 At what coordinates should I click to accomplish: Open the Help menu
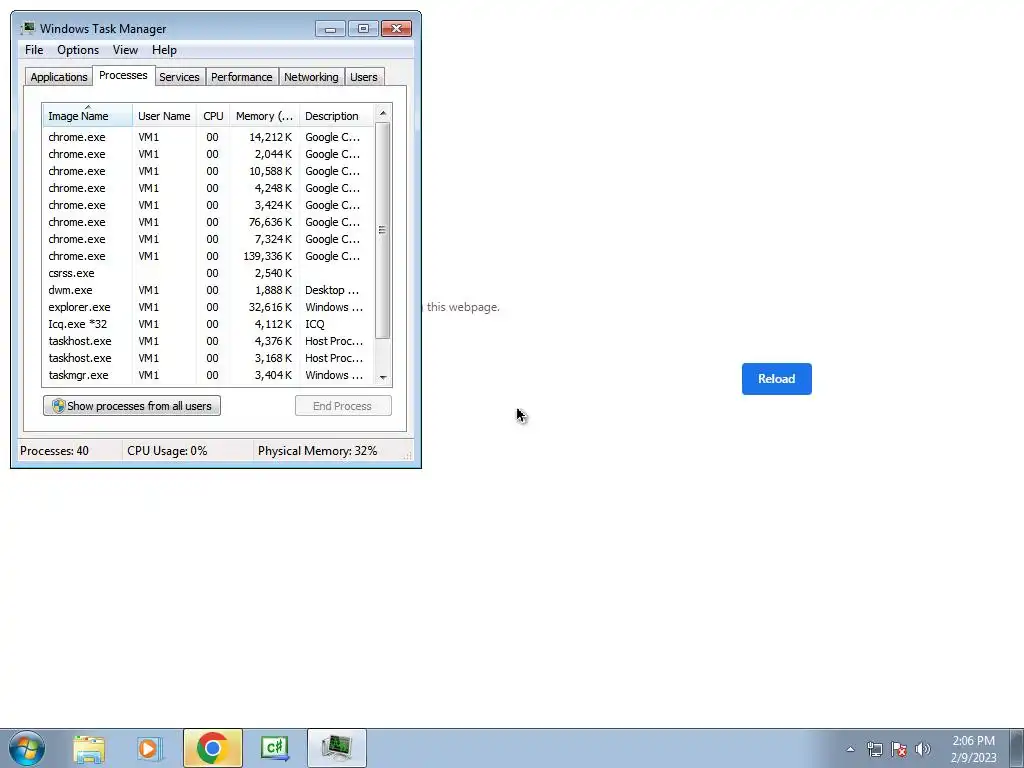(164, 50)
